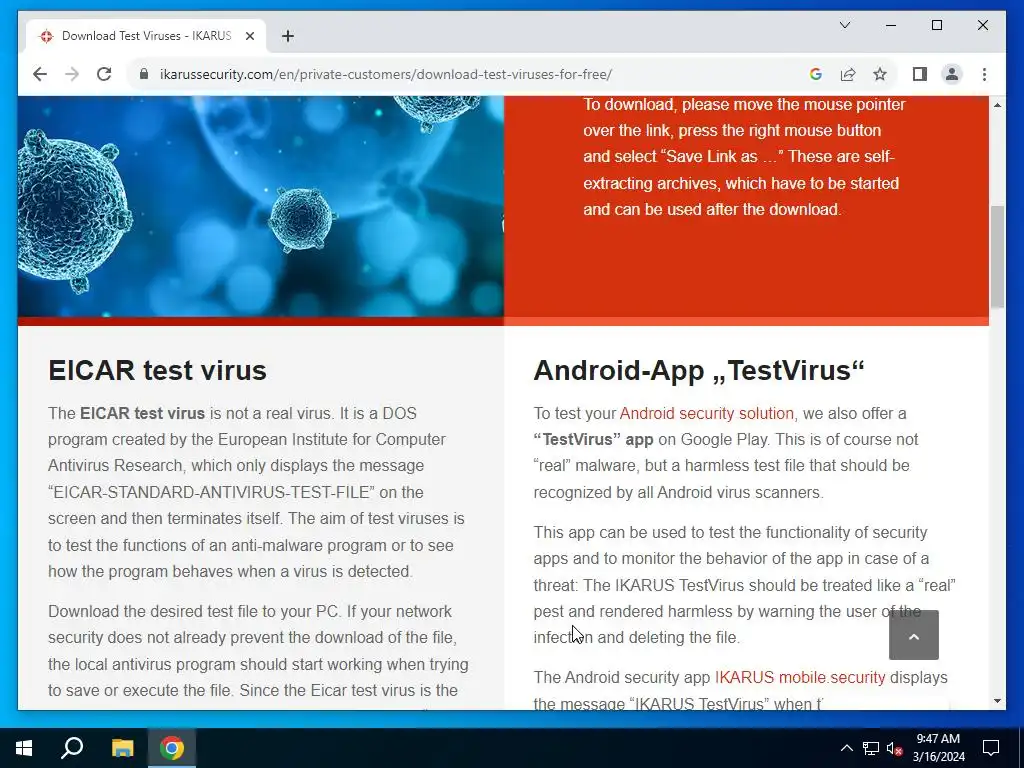
Task: Click the forward navigation arrow
Action: (72, 74)
